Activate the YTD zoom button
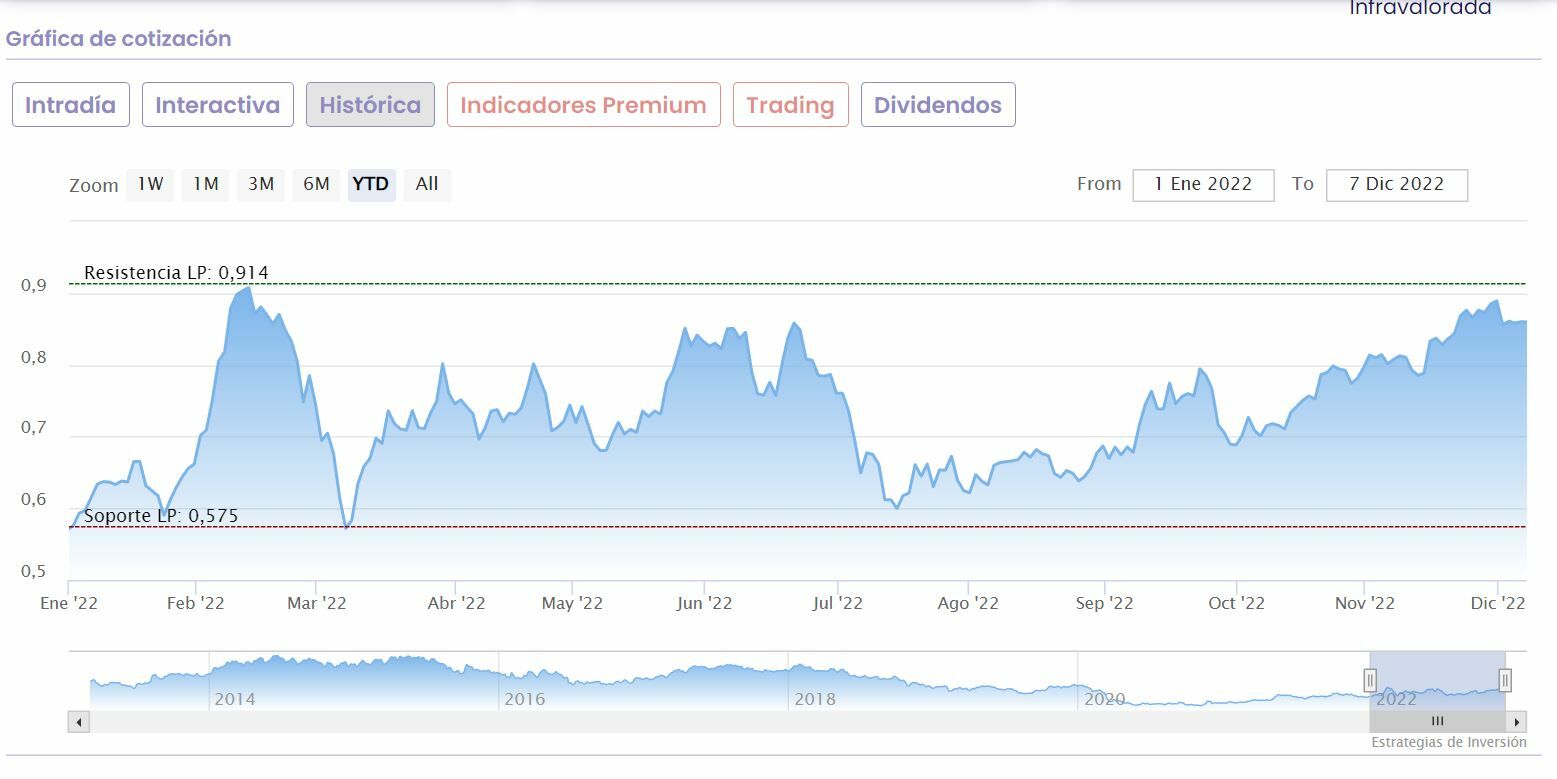The height and width of the screenshot is (779, 1557). pos(371,184)
